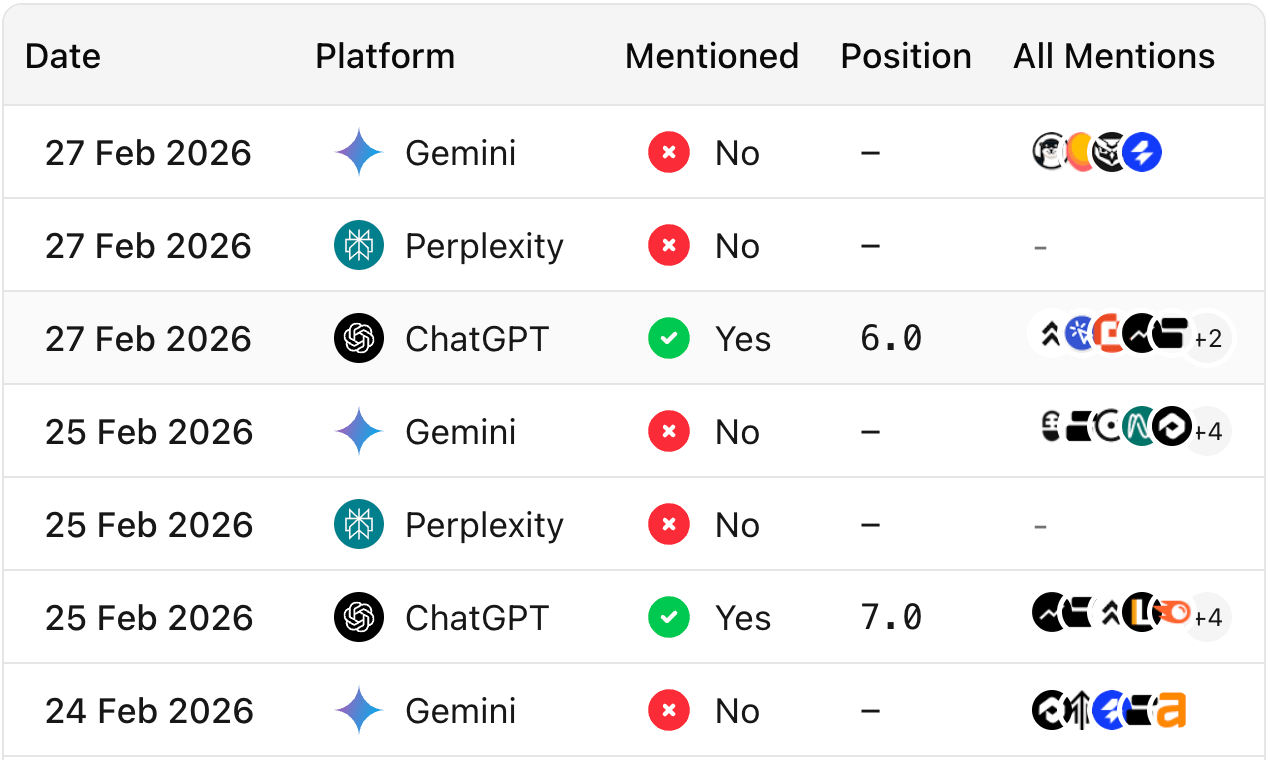Click the Position column header
The height and width of the screenshot is (760, 1270).
[x=905, y=56]
